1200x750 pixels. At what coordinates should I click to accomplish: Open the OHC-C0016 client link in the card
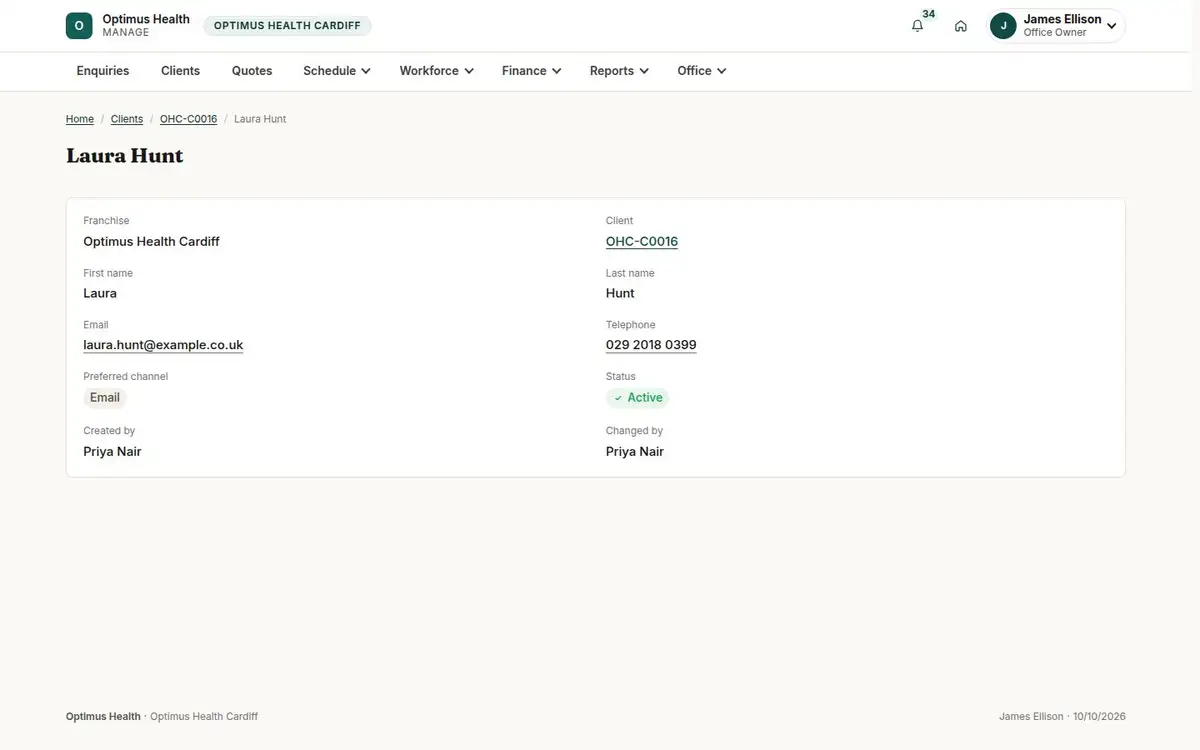(642, 242)
